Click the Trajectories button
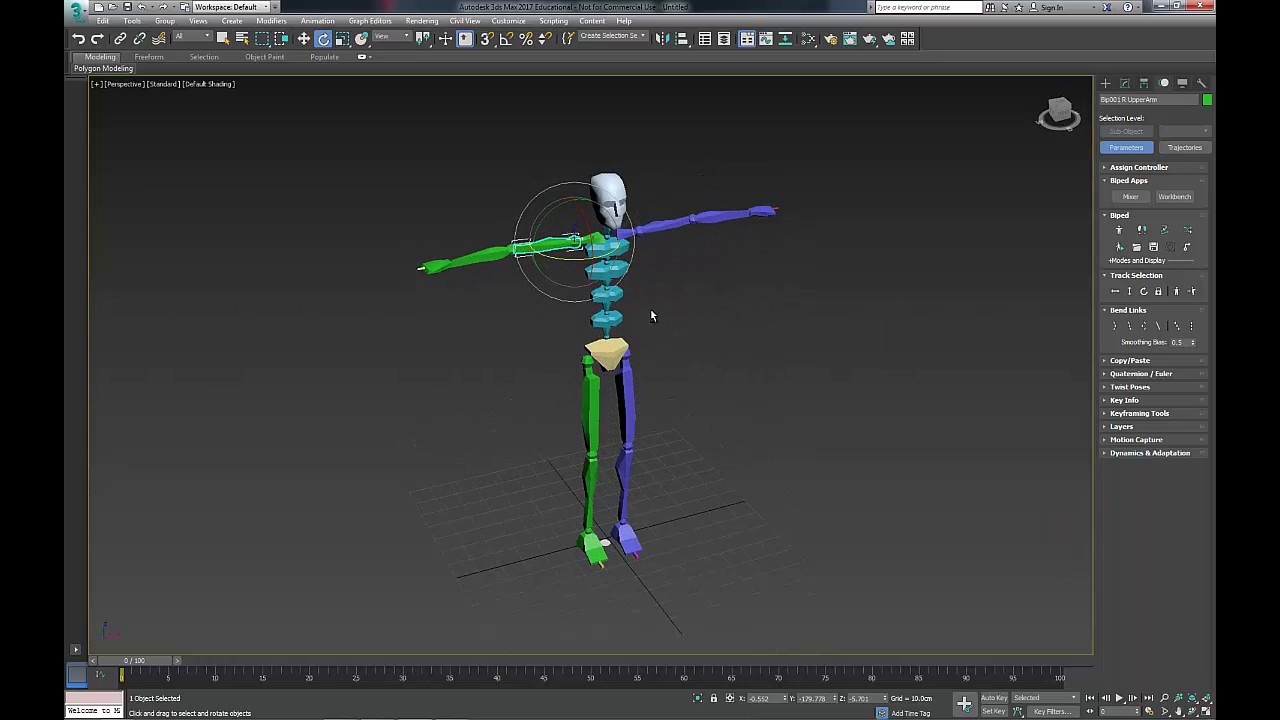Image resolution: width=1280 pixels, height=720 pixels. [1185, 148]
